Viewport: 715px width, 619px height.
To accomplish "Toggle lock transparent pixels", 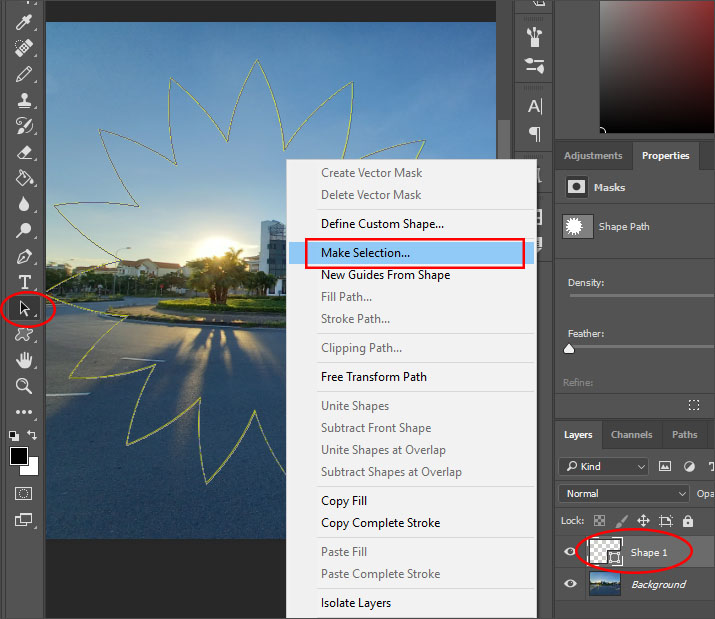I will pyautogui.click(x=599, y=520).
